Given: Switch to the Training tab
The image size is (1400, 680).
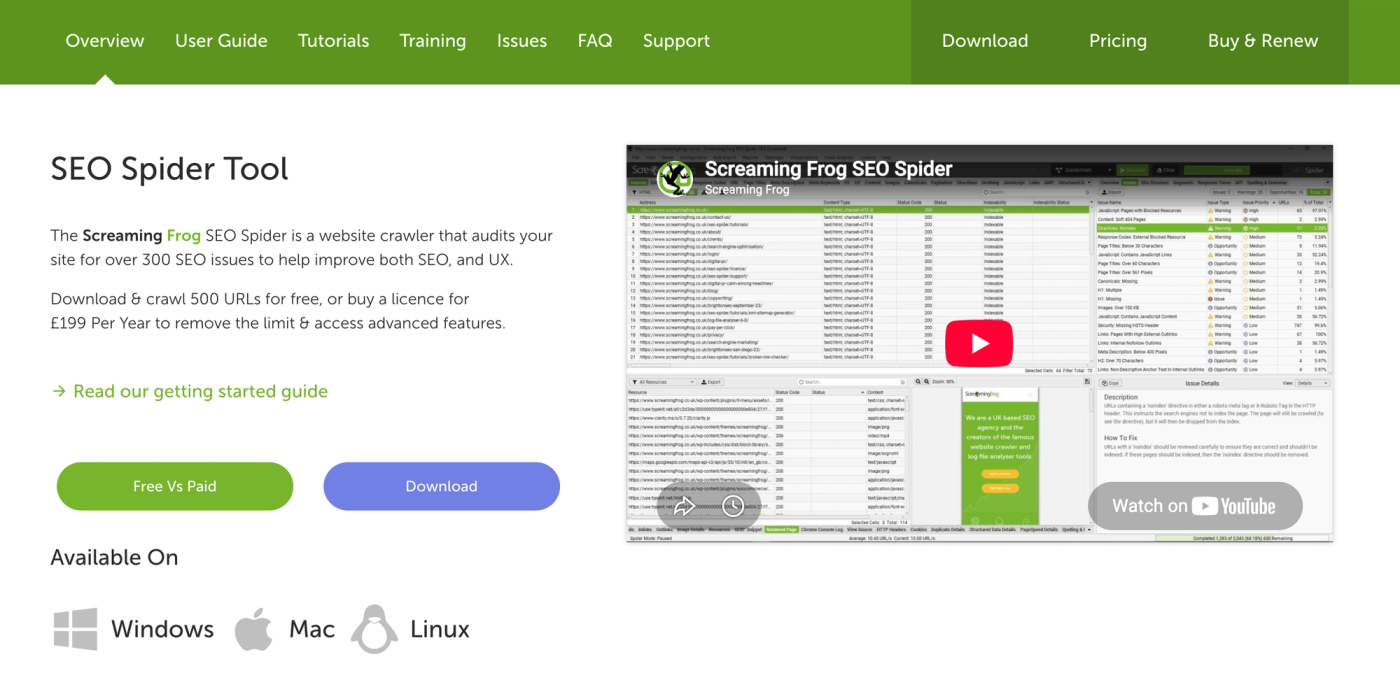Looking at the screenshot, I should [x=433, y=41].
